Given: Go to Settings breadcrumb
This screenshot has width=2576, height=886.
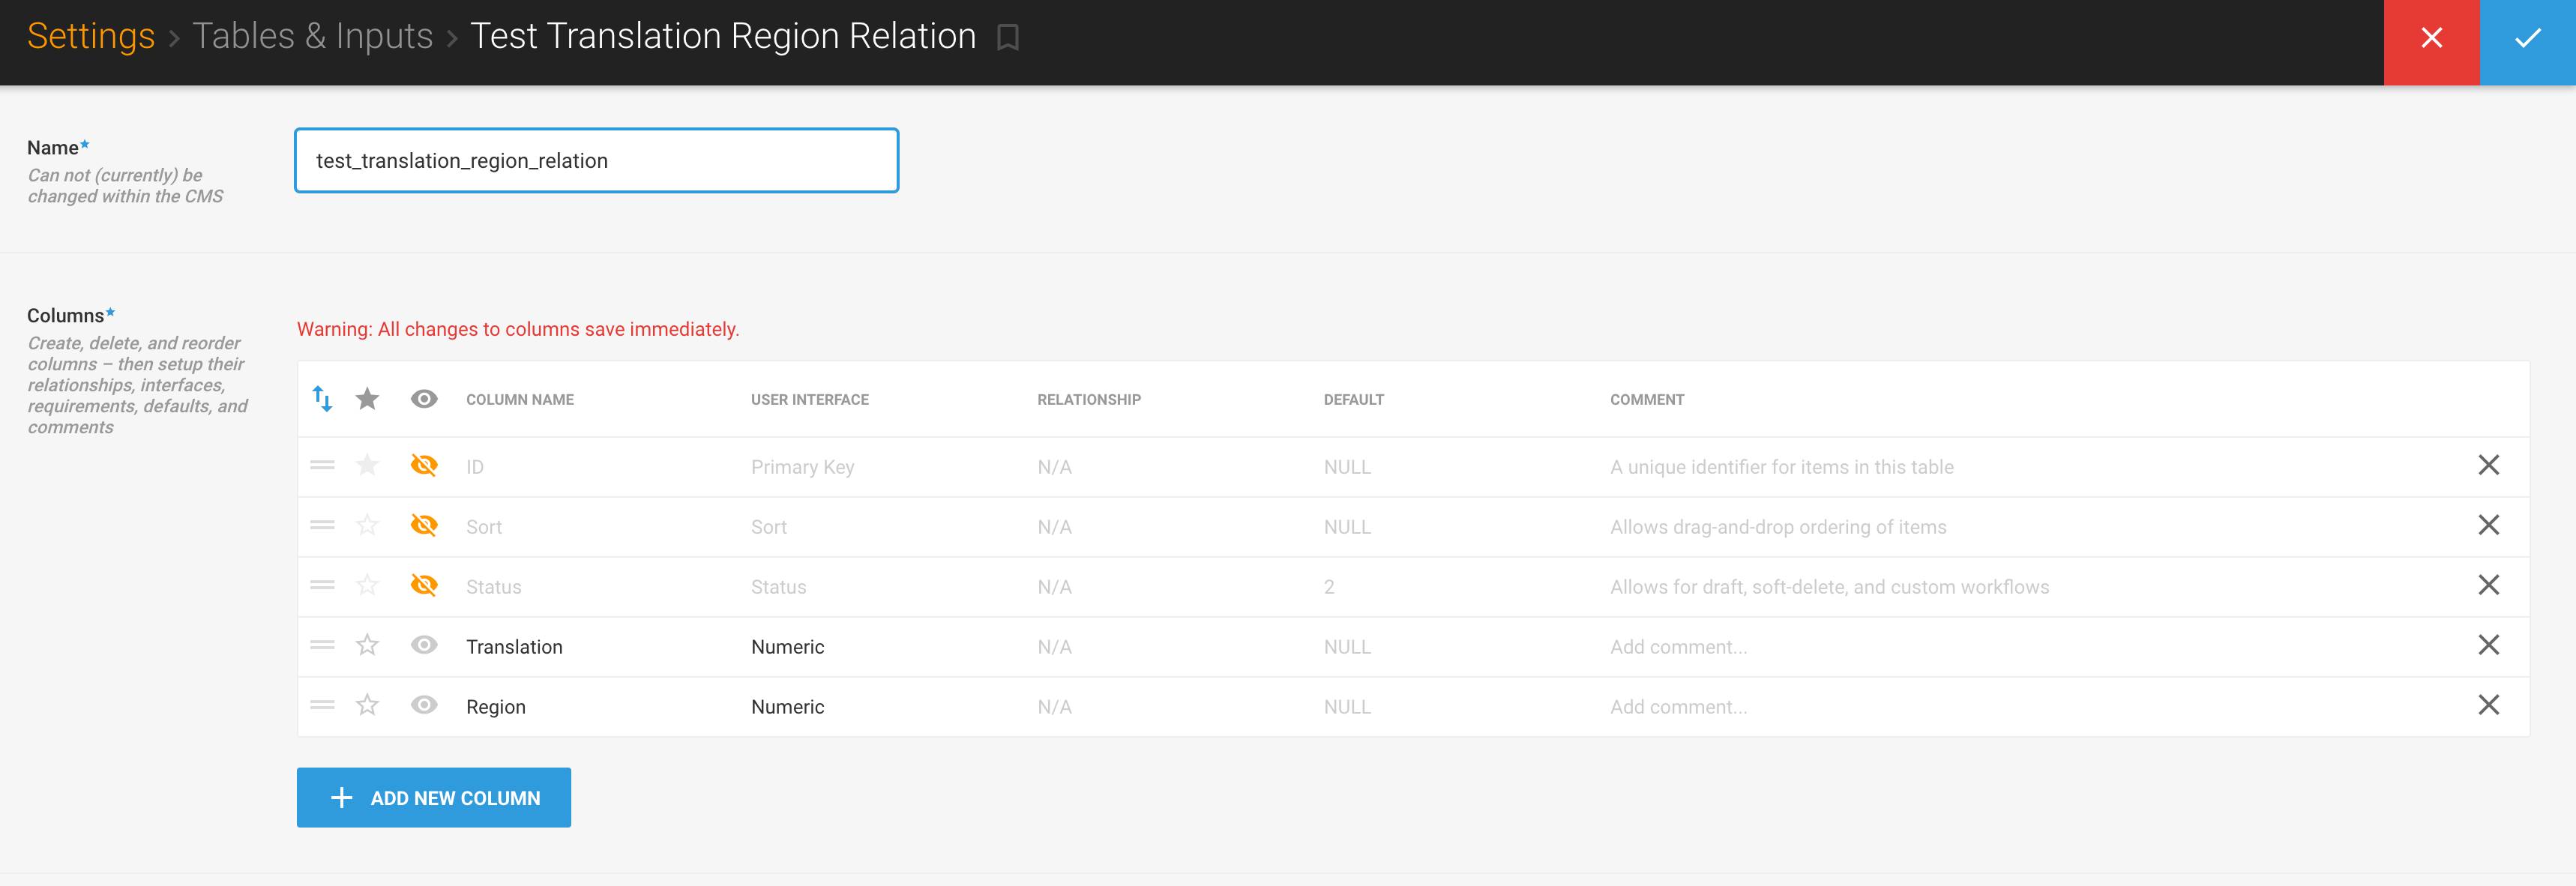Looking at the screenshot, I should click(x=91, y=37).
